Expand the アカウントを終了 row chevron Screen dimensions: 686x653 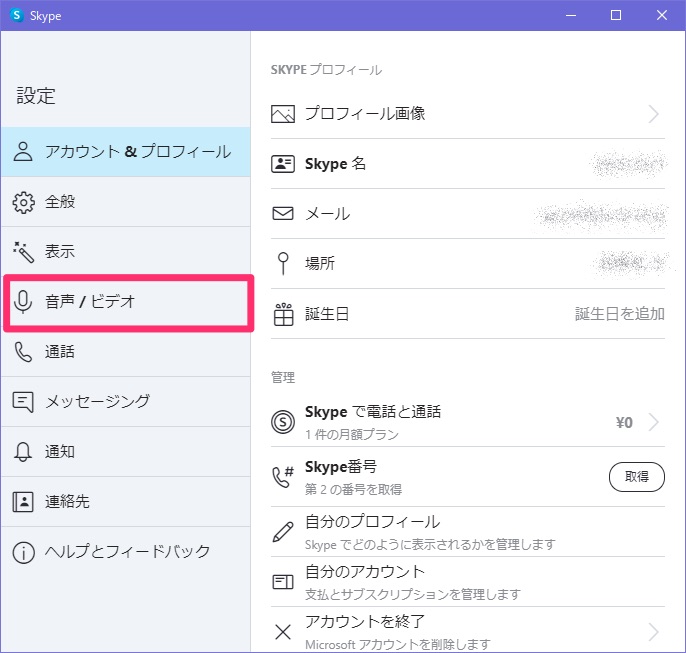654,632
